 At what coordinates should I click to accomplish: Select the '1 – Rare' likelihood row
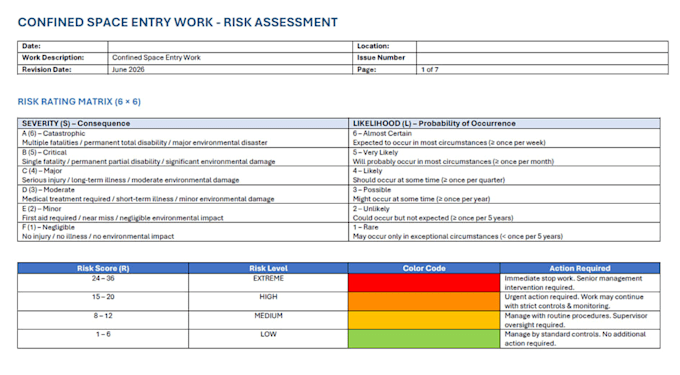click(x=504, y=232)
